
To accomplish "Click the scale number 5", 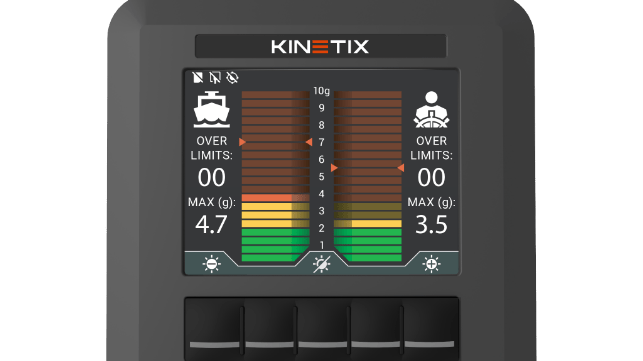I will (322, 176).
